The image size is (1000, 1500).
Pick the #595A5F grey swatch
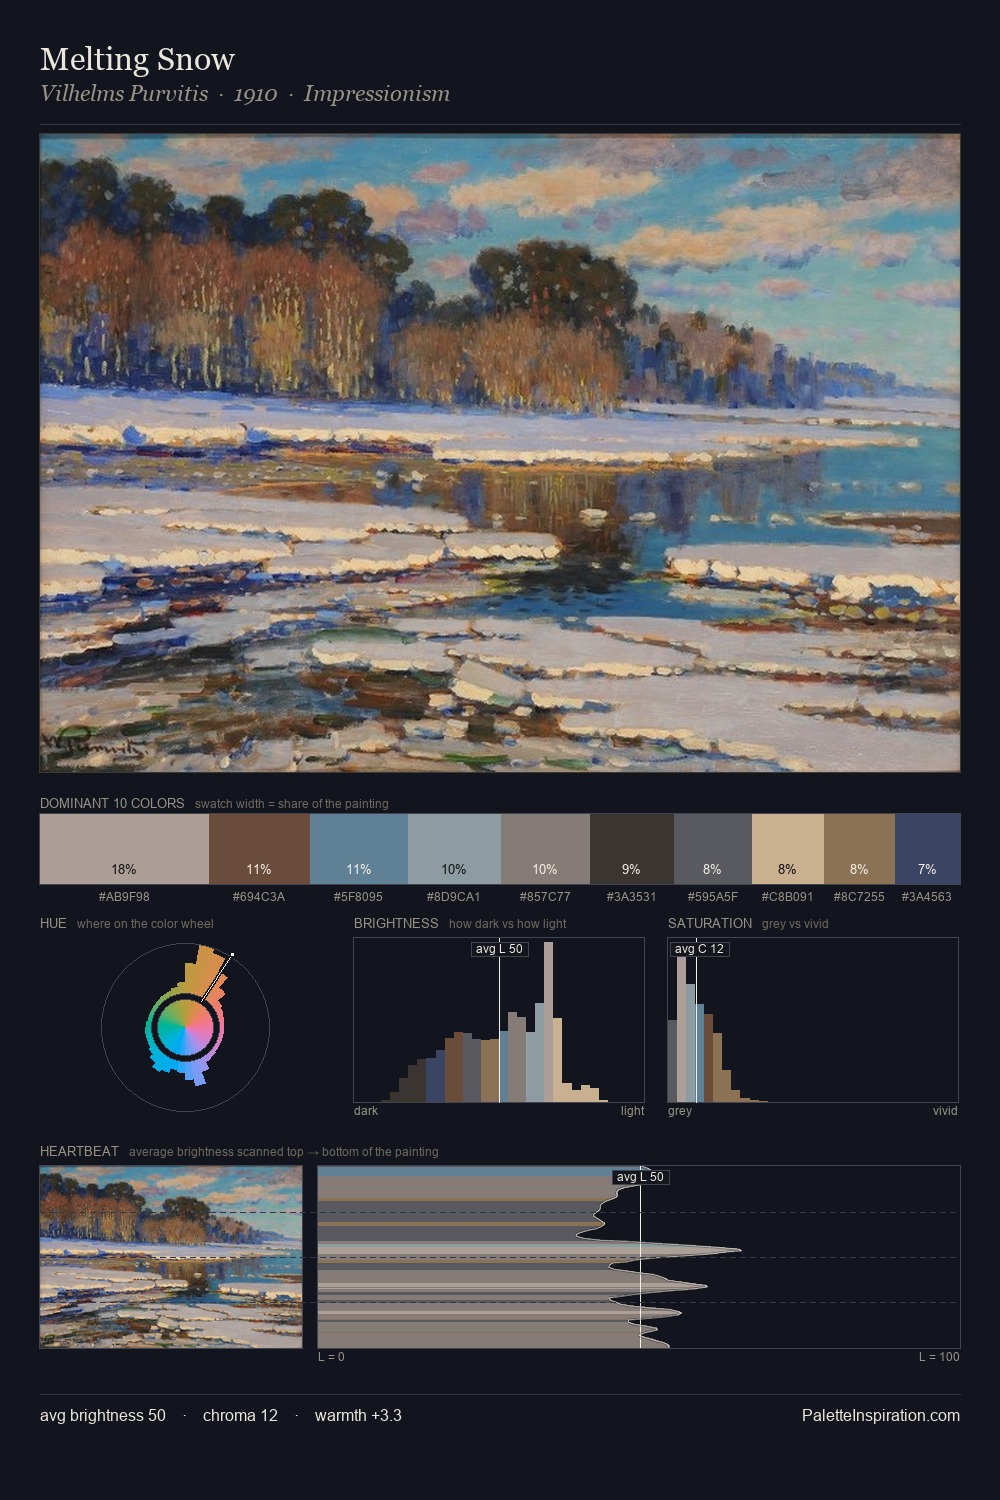[x=712, y=849]
